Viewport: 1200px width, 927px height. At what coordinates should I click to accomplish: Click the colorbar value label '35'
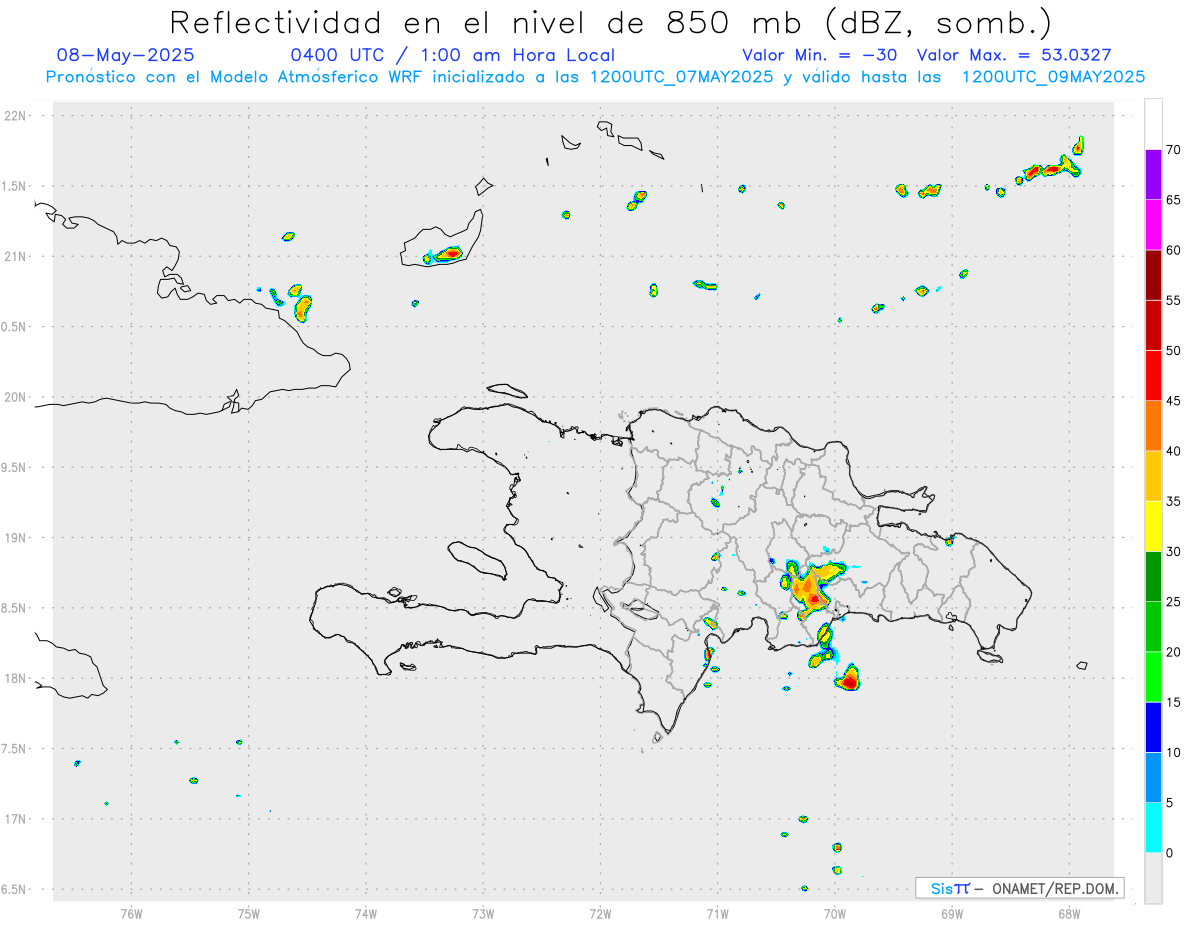tap(1173, 501)
